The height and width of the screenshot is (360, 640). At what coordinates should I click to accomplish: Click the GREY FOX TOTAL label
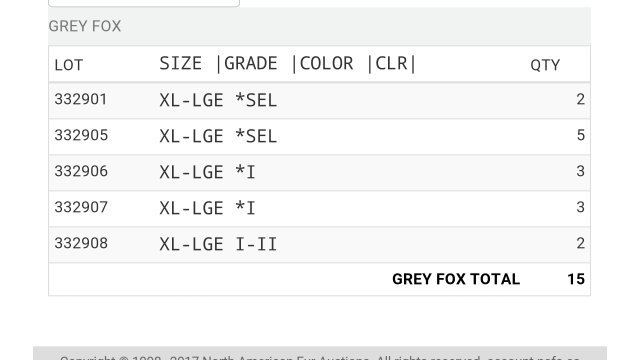[456, 279]
